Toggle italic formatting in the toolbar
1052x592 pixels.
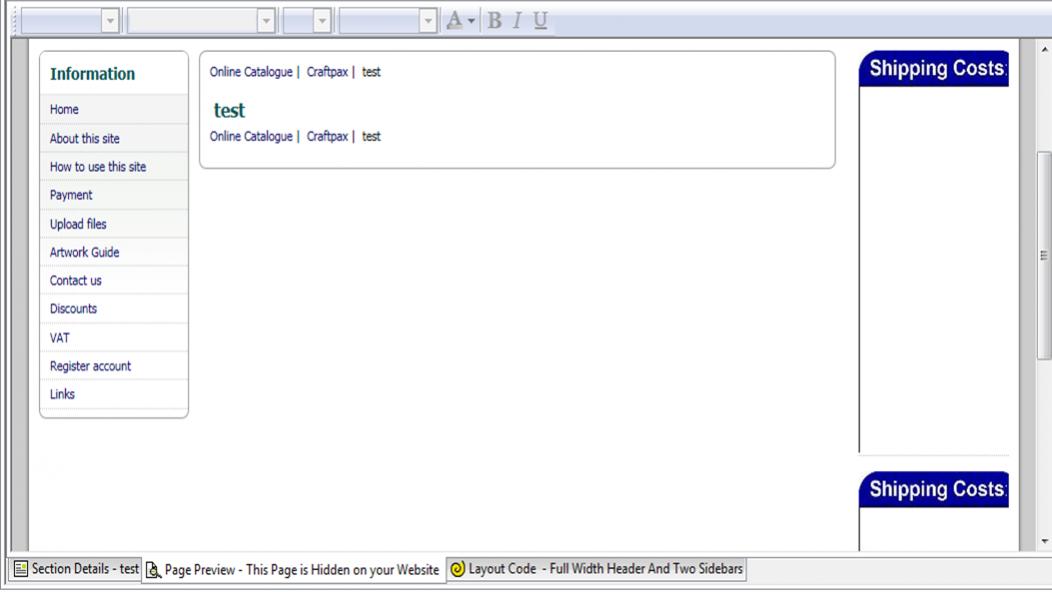[x=519, y=20]
